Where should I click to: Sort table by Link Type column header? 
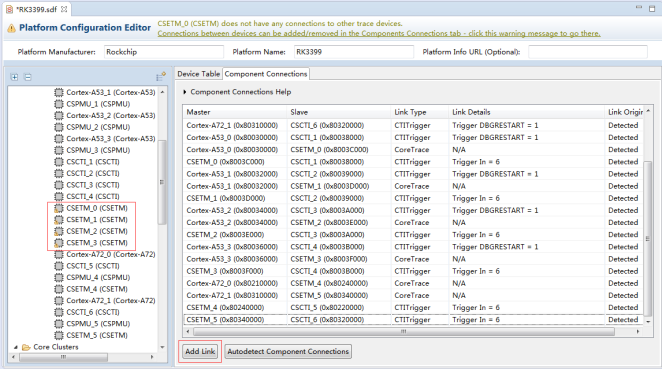tap(419, 112)
